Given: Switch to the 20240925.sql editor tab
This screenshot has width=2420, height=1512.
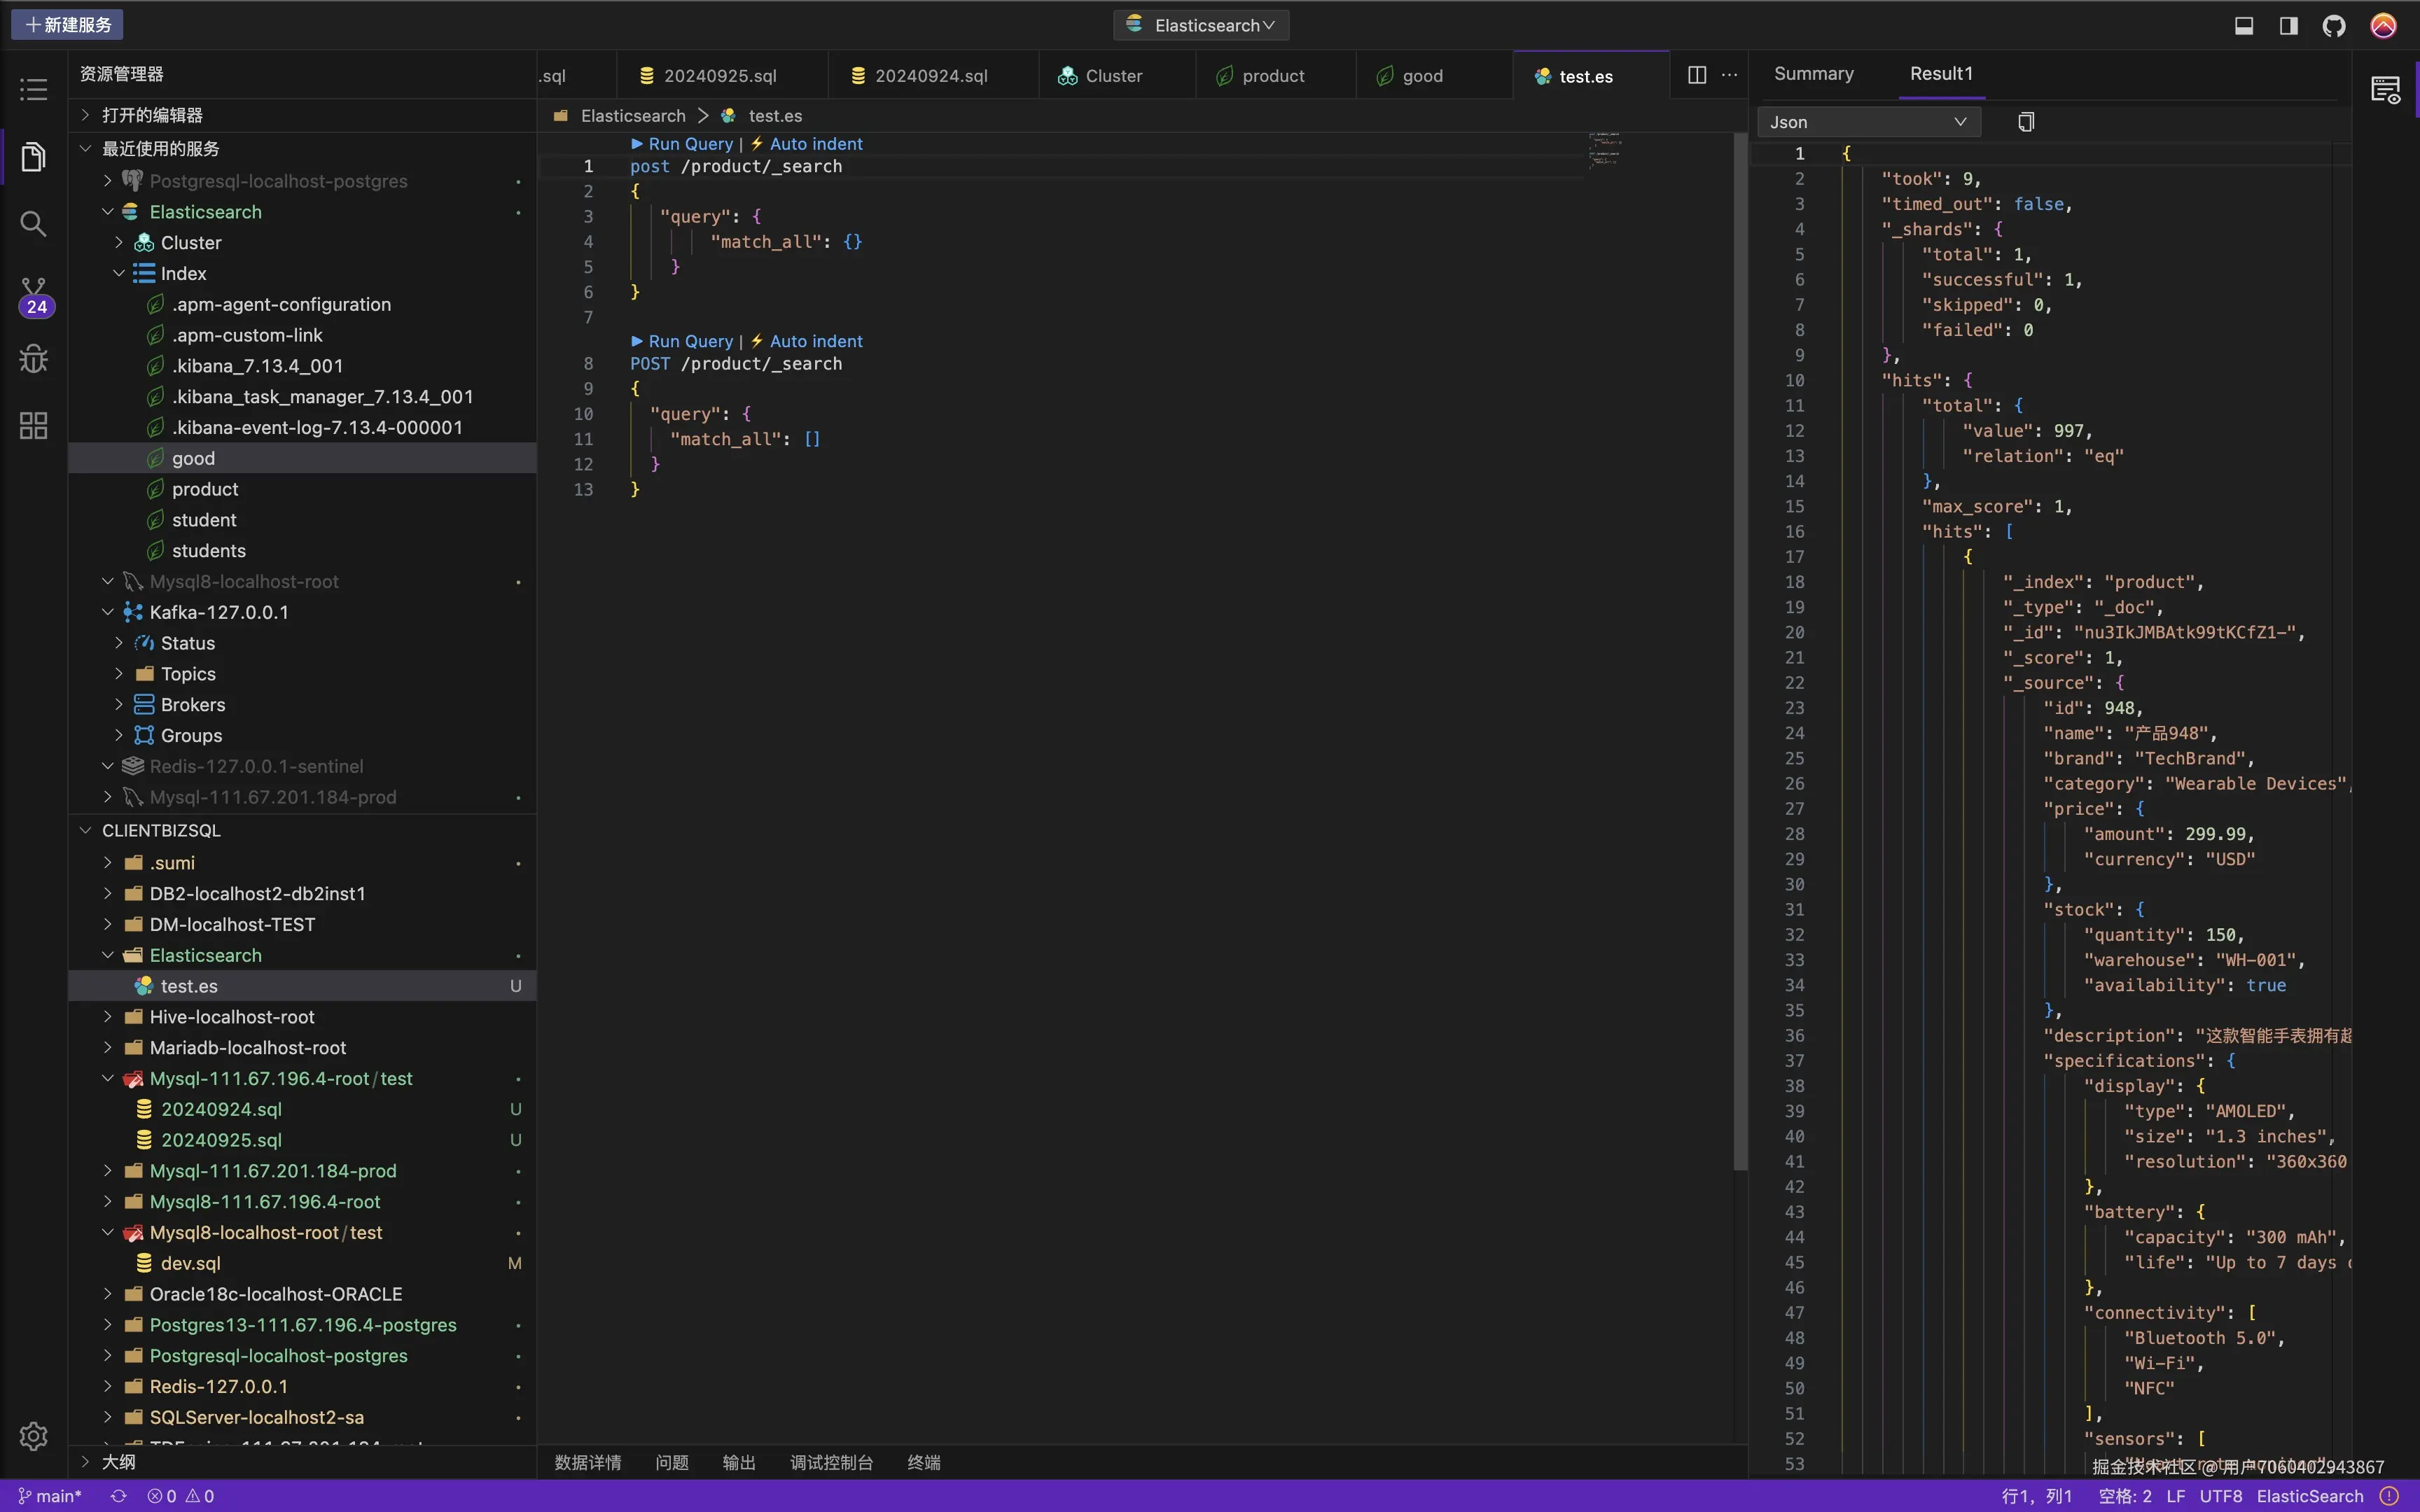Looking at the screenshot, I should pyautogui.click(x=719, y=76).
